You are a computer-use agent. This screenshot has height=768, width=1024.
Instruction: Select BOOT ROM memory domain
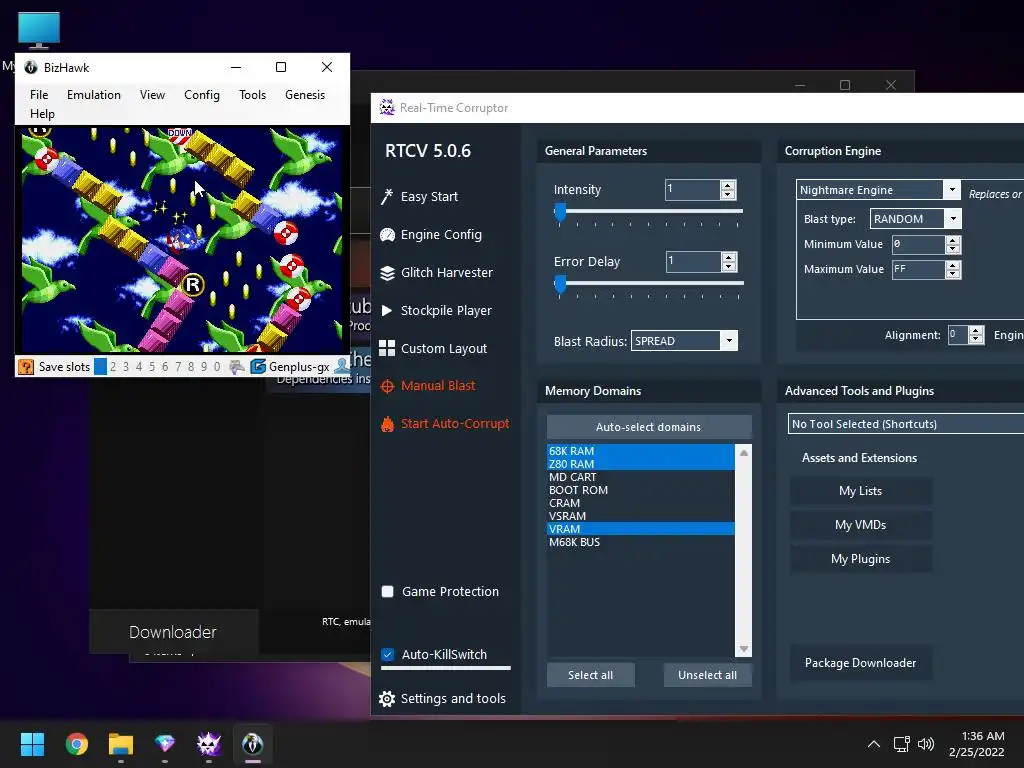(x=641, y=490)
